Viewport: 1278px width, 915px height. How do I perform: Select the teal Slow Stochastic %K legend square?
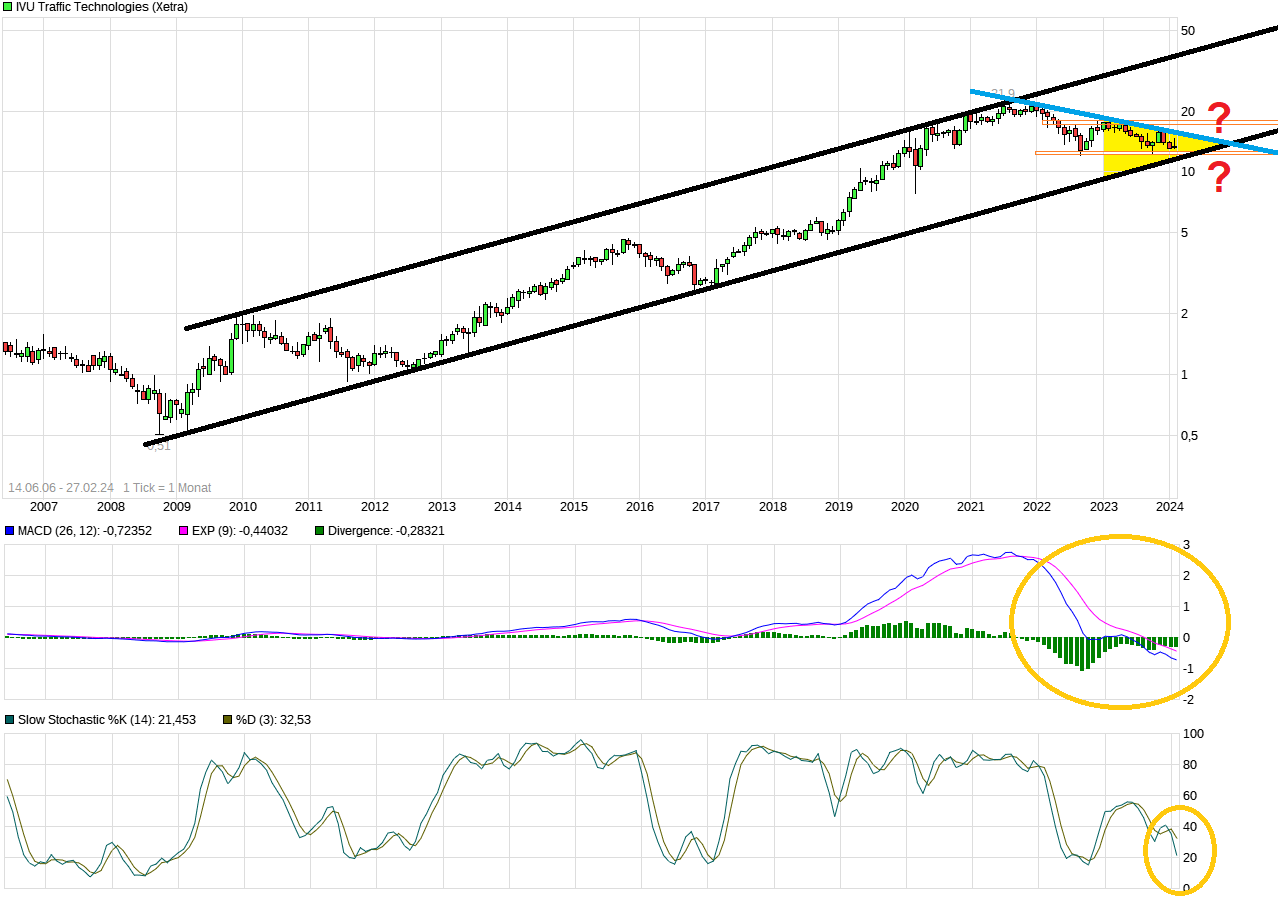10,719
